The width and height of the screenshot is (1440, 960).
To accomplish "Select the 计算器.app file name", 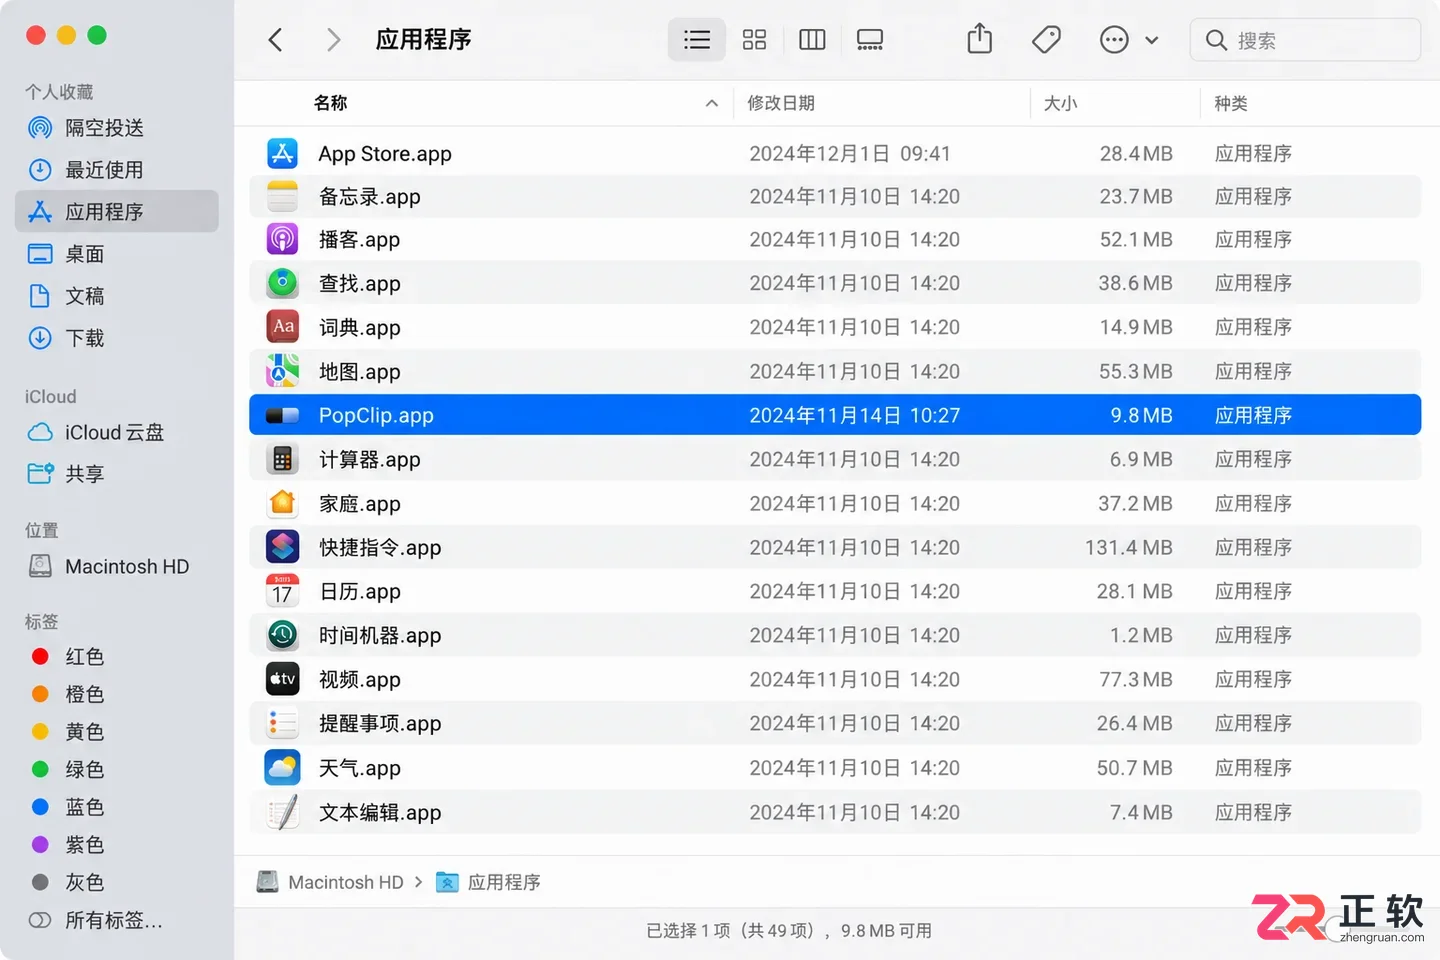I will point(369,460).
